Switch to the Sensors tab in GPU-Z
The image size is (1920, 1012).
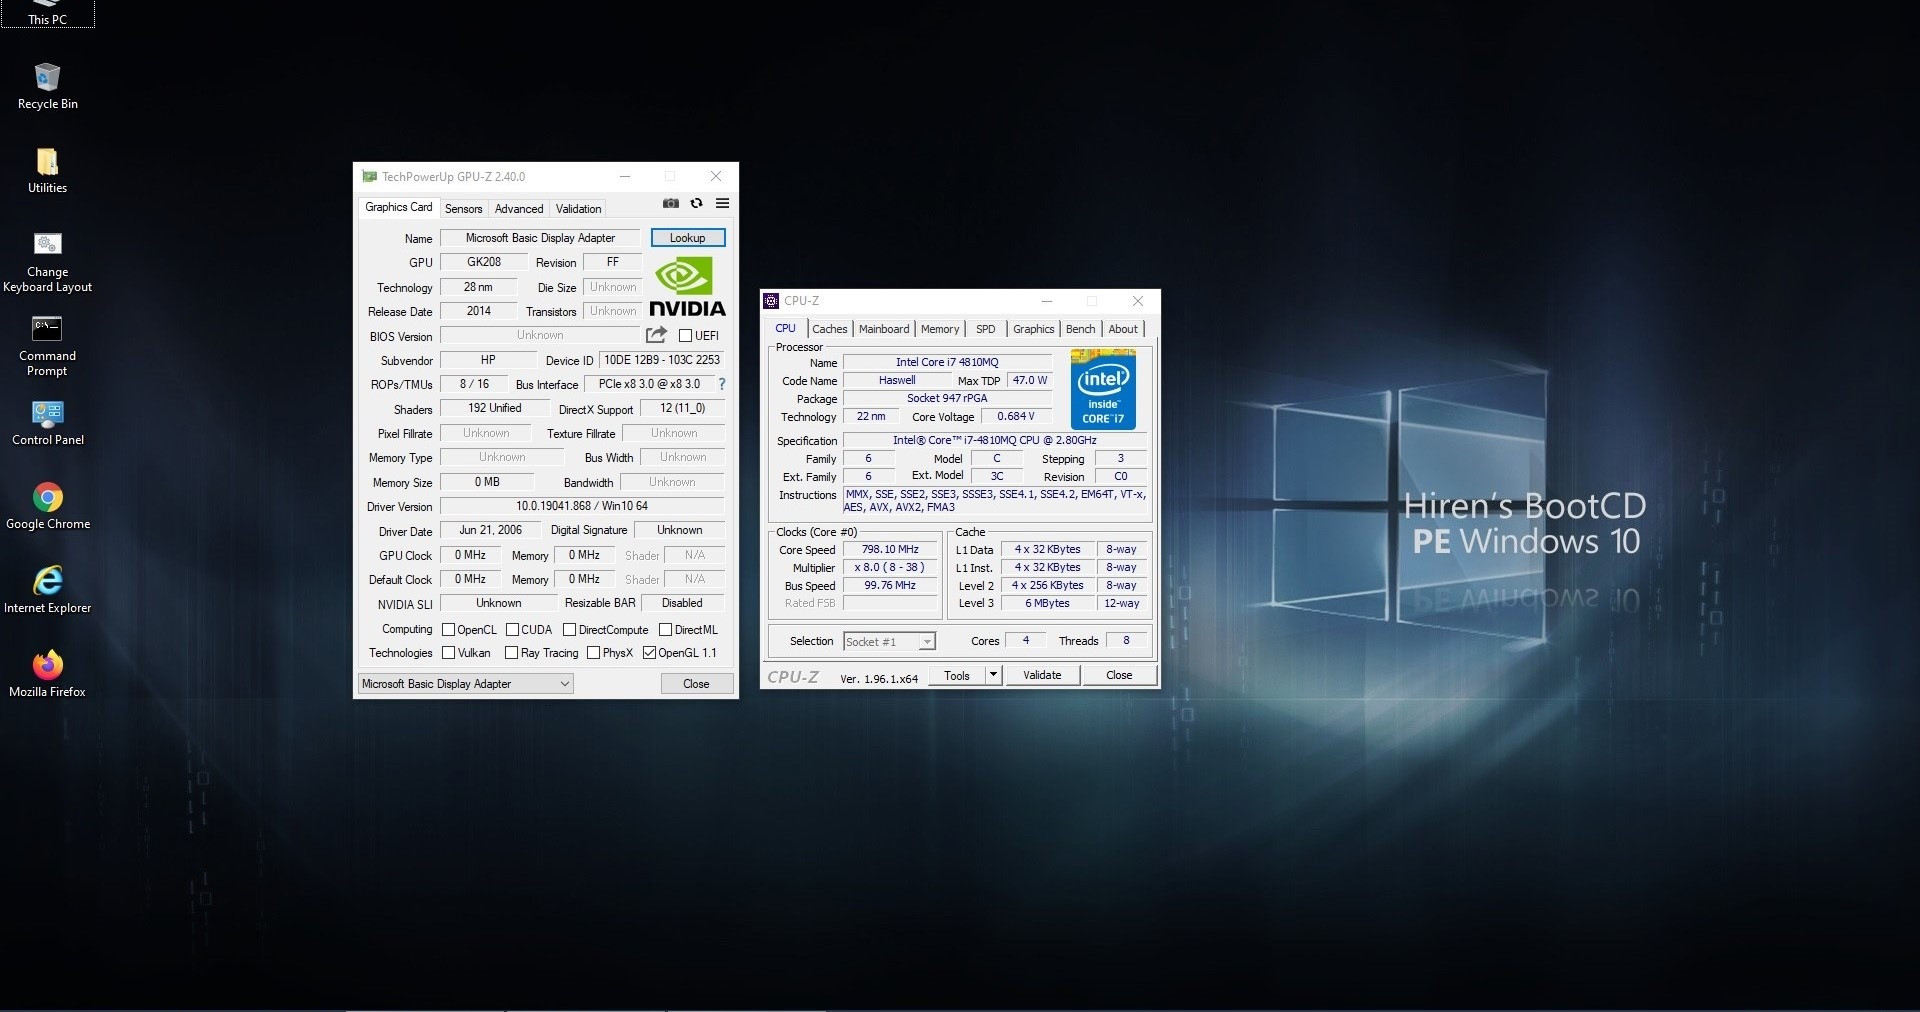pos(463,209)
